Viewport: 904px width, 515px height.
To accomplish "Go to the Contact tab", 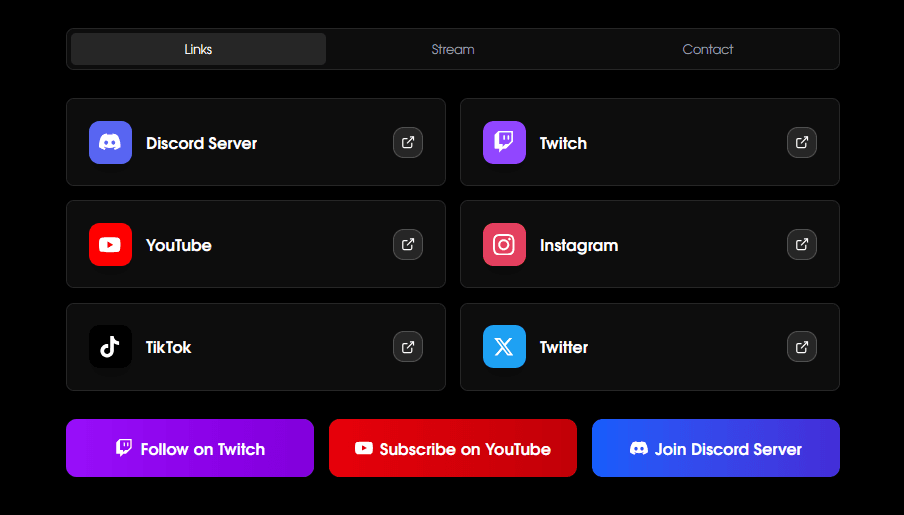I will coord(707,49).
